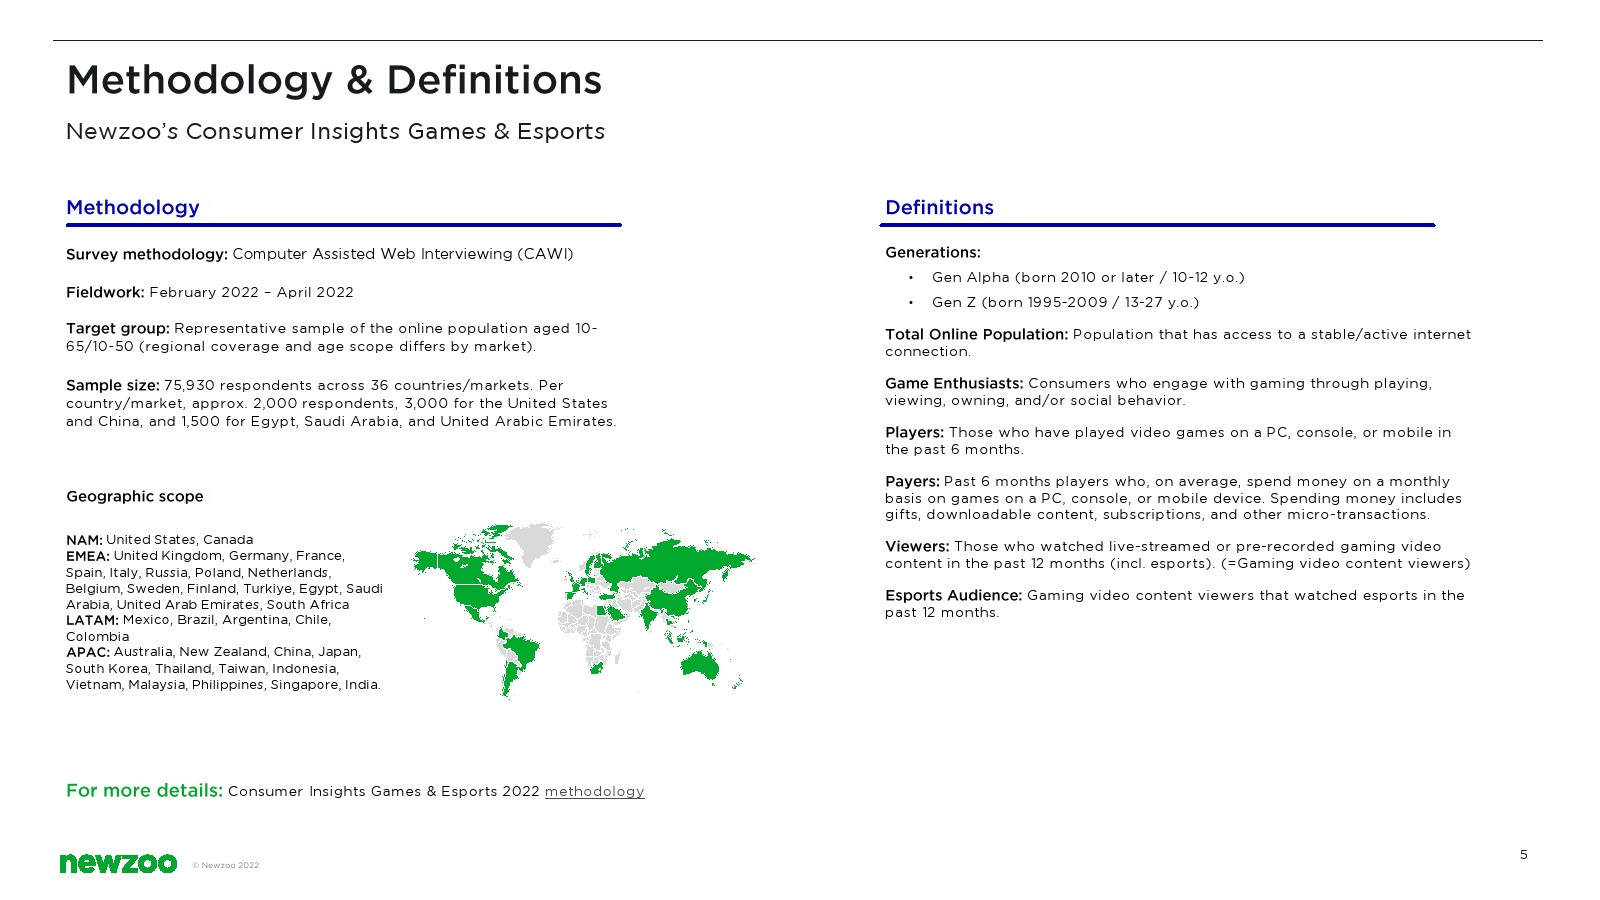Click the Gen Z bullet point
Screen dimensions: 1600x900
pos(1065,302)
